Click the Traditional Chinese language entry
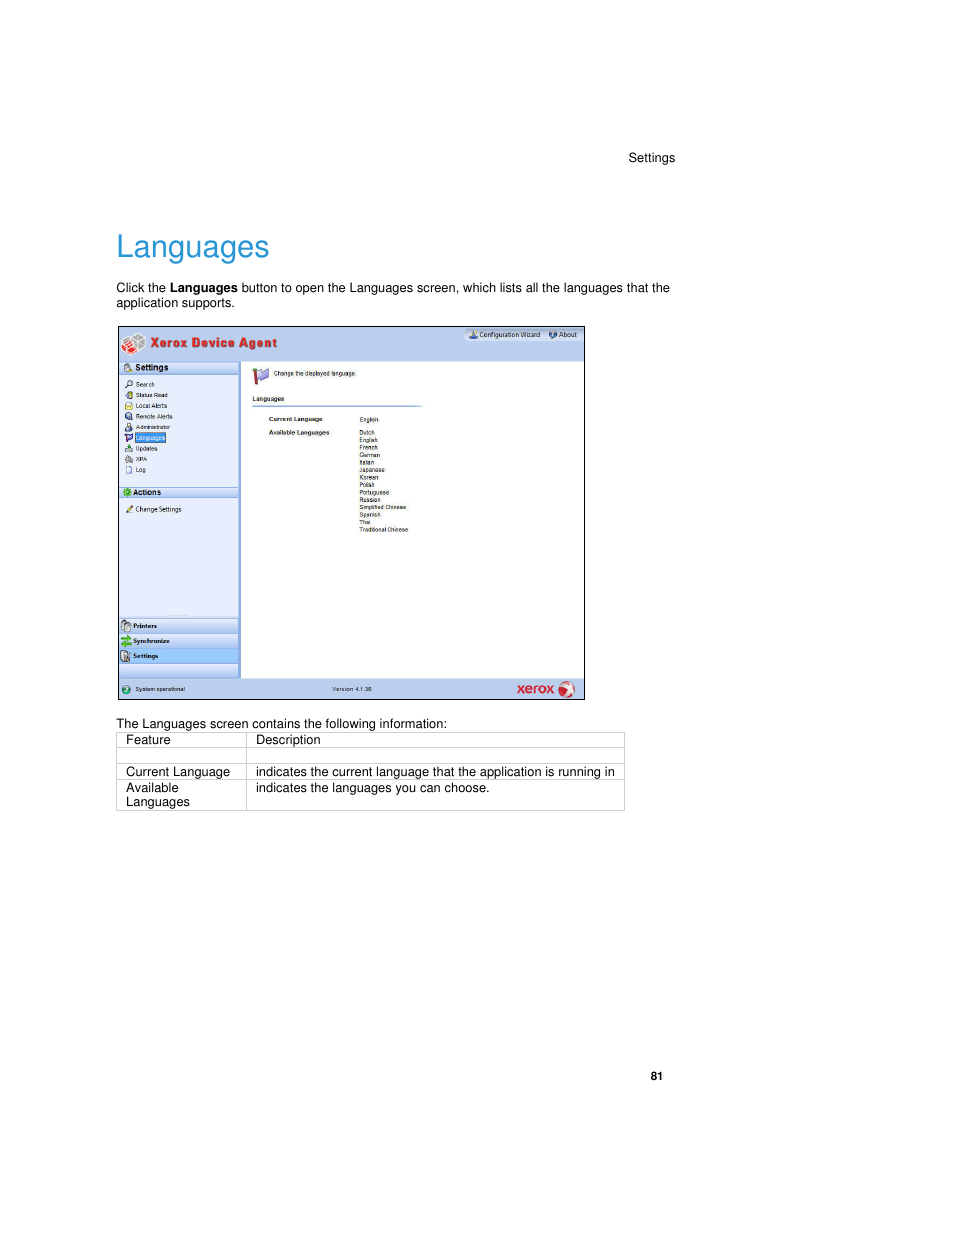Screen dimensions: 954x1235 click(x=383, y=530)
